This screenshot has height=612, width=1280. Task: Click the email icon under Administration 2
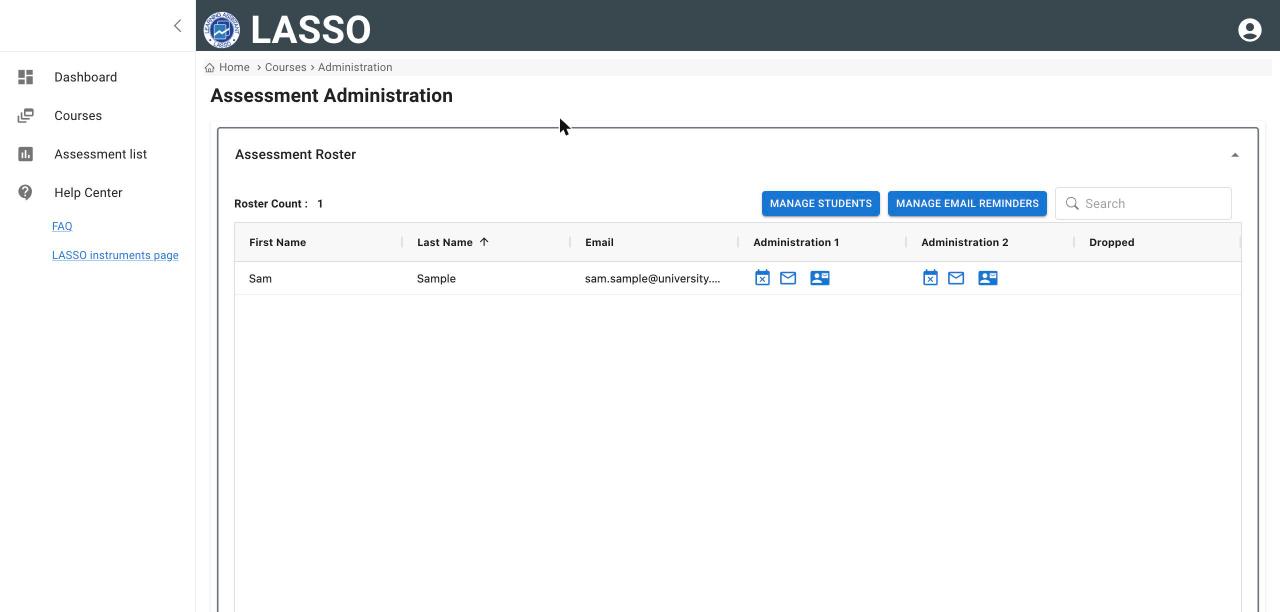click(x=956, y=278)
